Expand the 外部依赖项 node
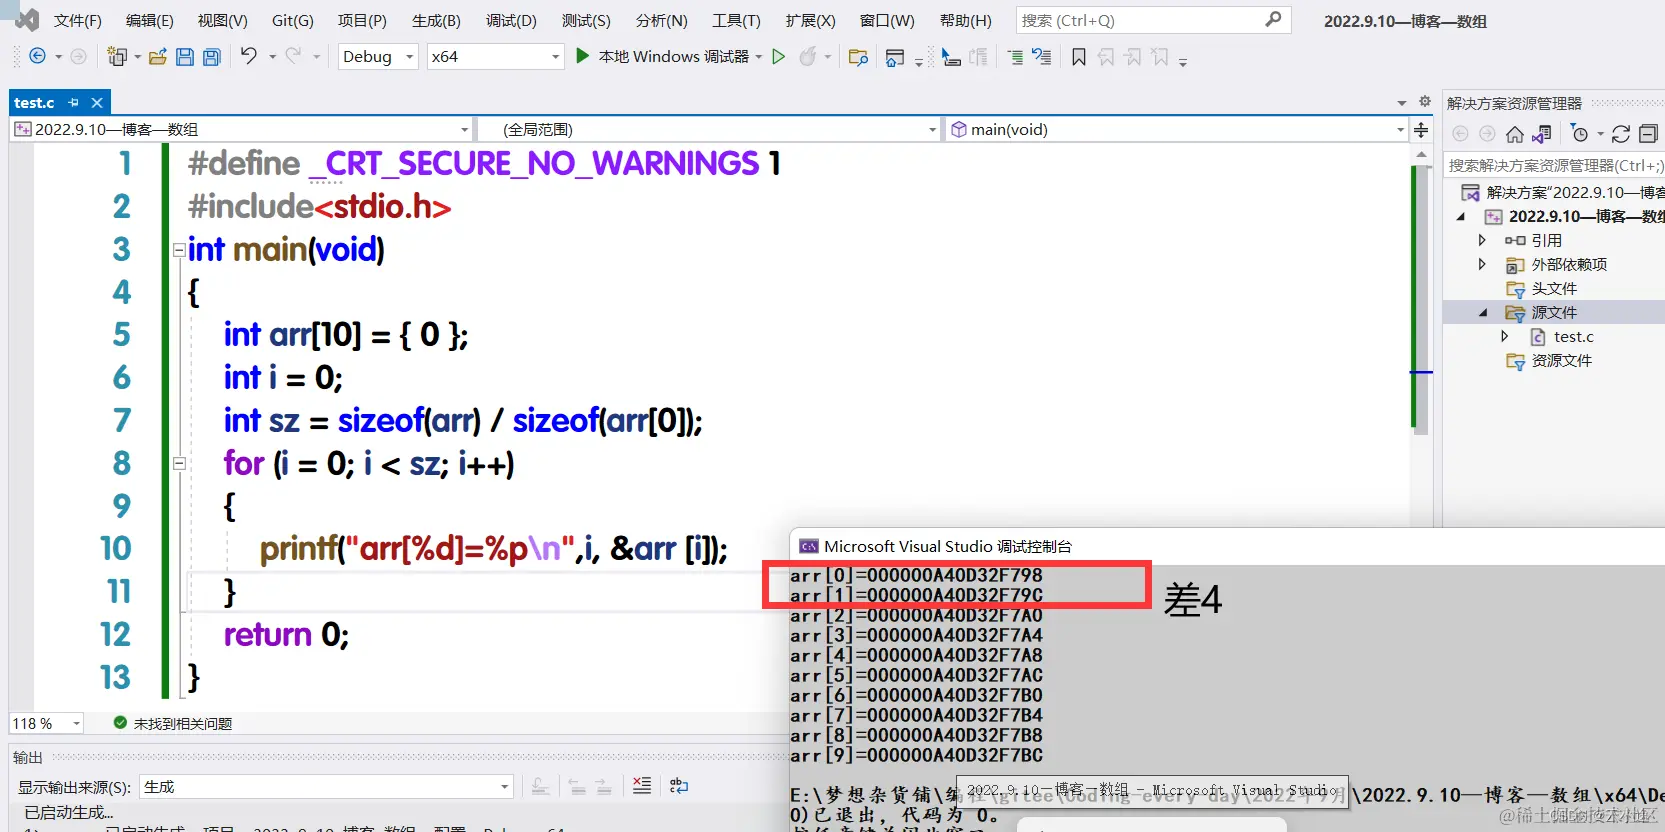 coord(1482,264)
